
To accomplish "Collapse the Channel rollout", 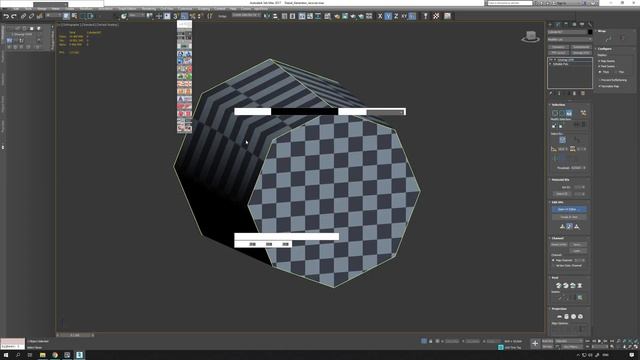I will pyautogui.click(x=558, y=238).
